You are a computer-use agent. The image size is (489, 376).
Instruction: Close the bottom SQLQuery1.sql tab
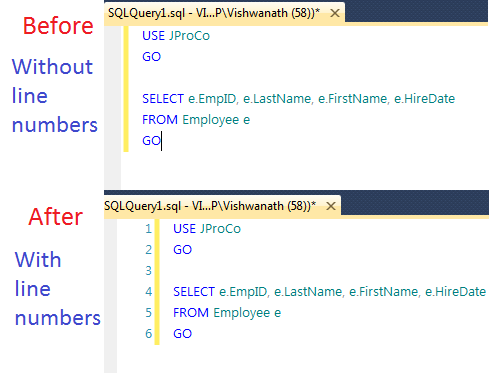(x=331, y=206)
